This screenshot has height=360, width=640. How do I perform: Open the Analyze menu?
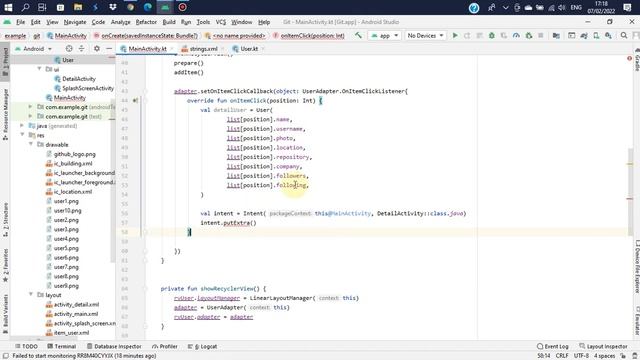point(120,22)
